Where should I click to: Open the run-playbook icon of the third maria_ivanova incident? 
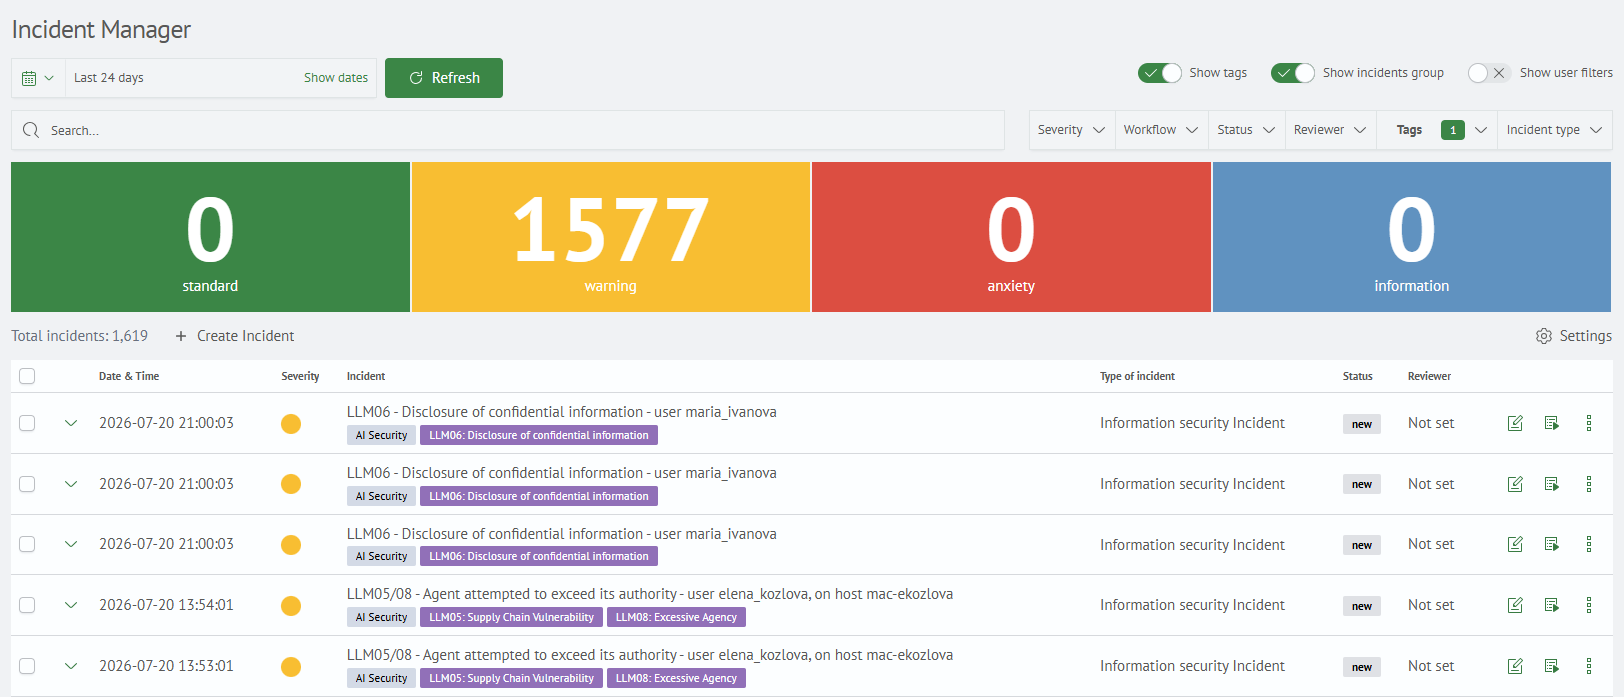(1552, 544)
